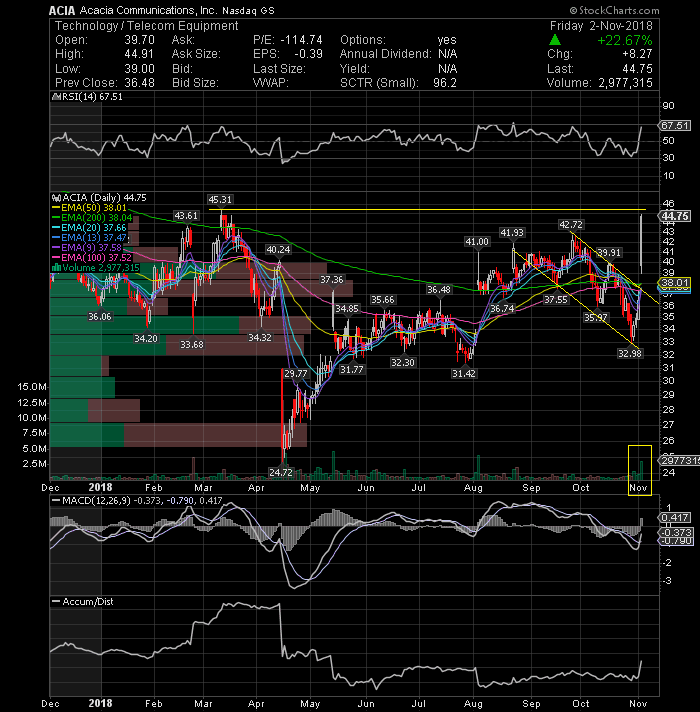Click the 32.30 price label
700x712 pixels.
[403, 362]
